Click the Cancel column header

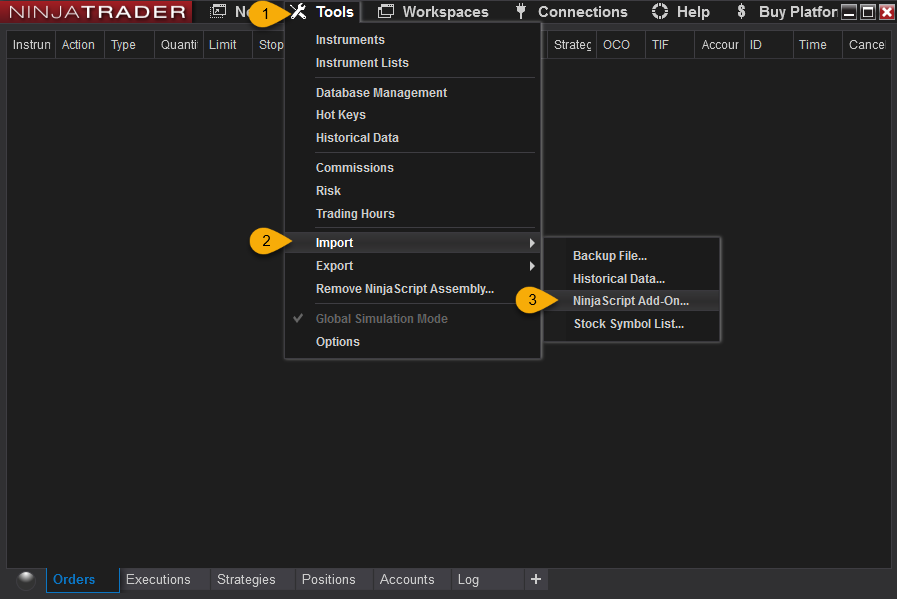(867, 45)
